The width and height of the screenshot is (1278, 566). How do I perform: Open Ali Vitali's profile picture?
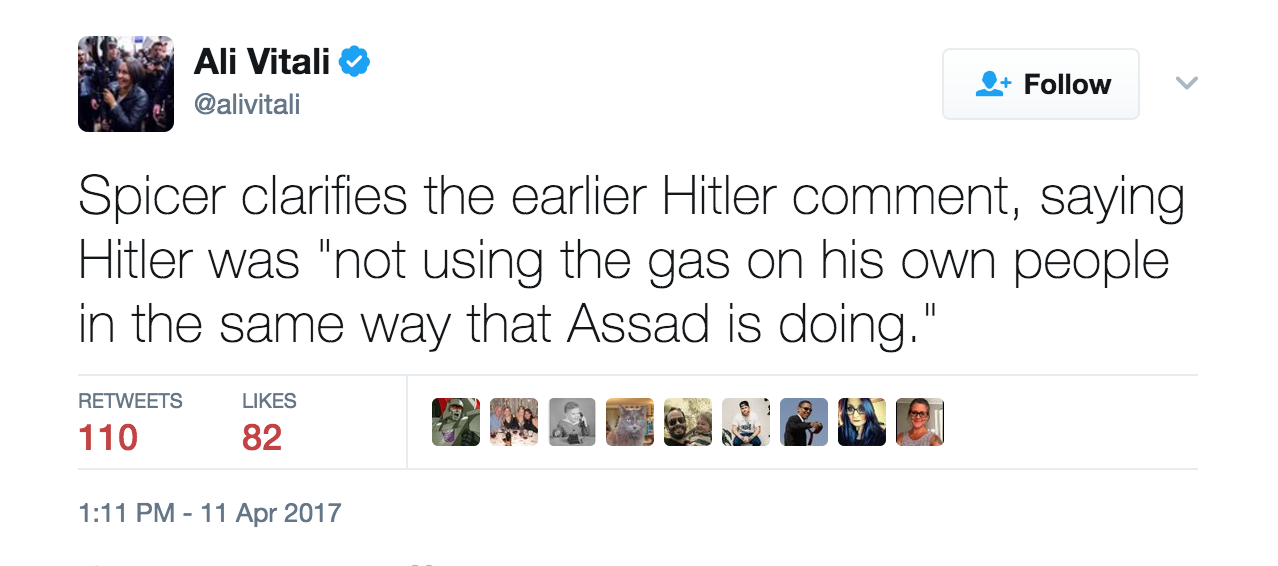(126, 84)
